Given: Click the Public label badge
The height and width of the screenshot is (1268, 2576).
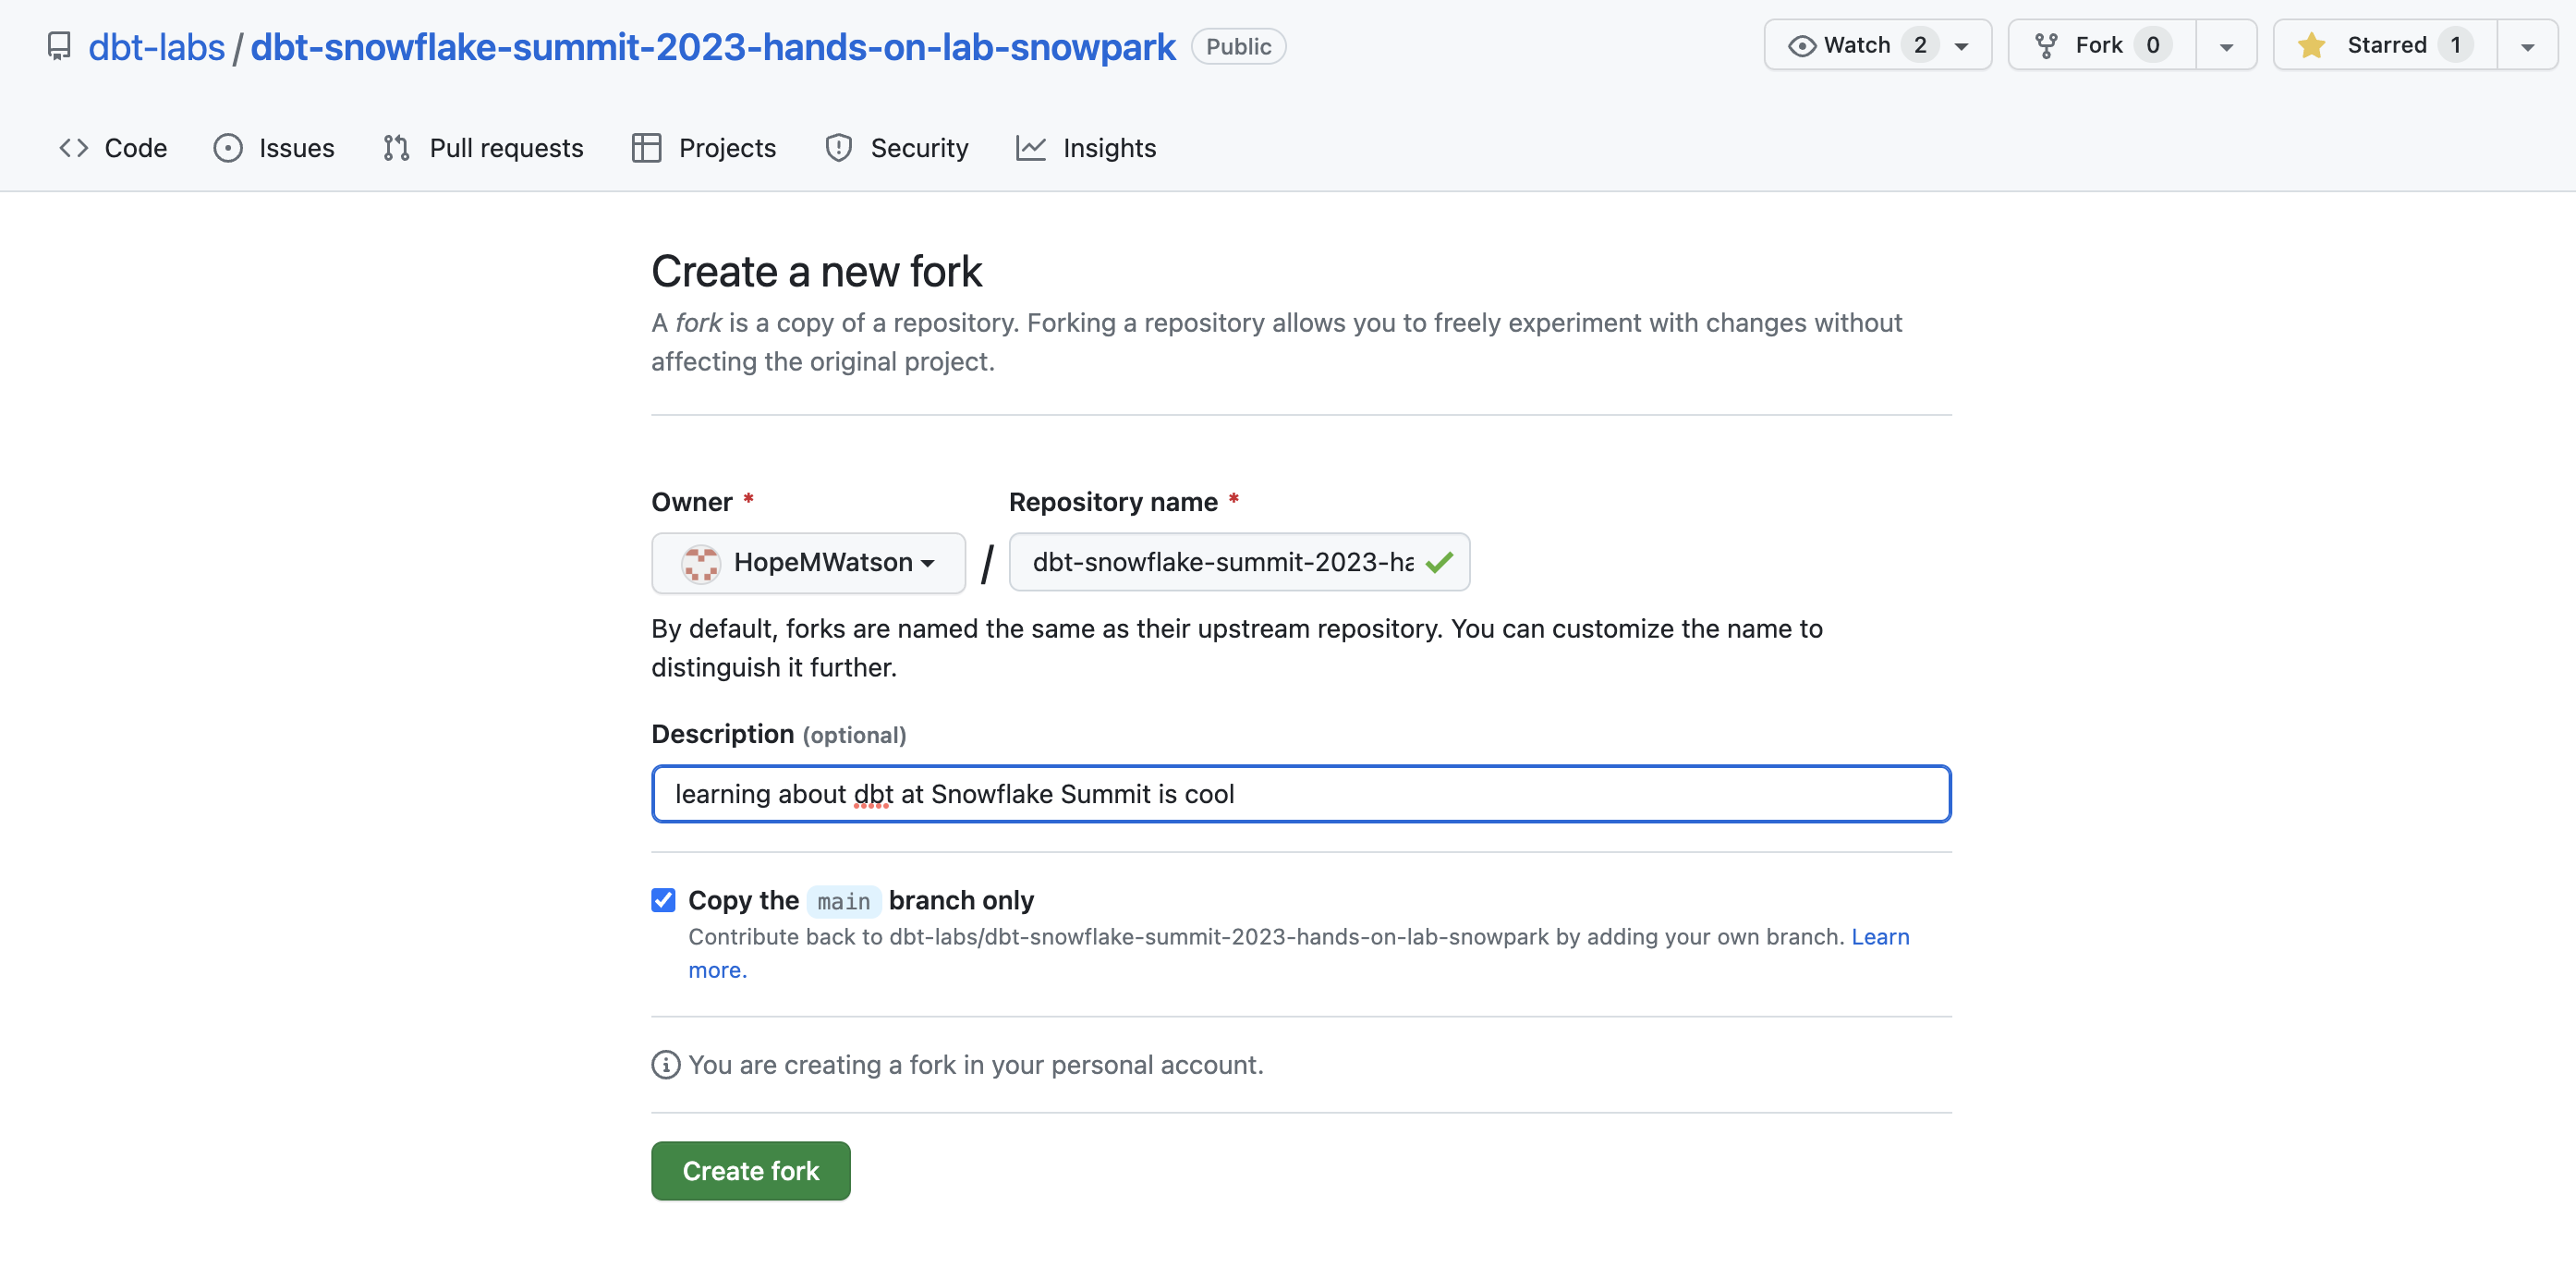Looking at the screenshot, I should pyautogui.click(x=1238, y=45).
